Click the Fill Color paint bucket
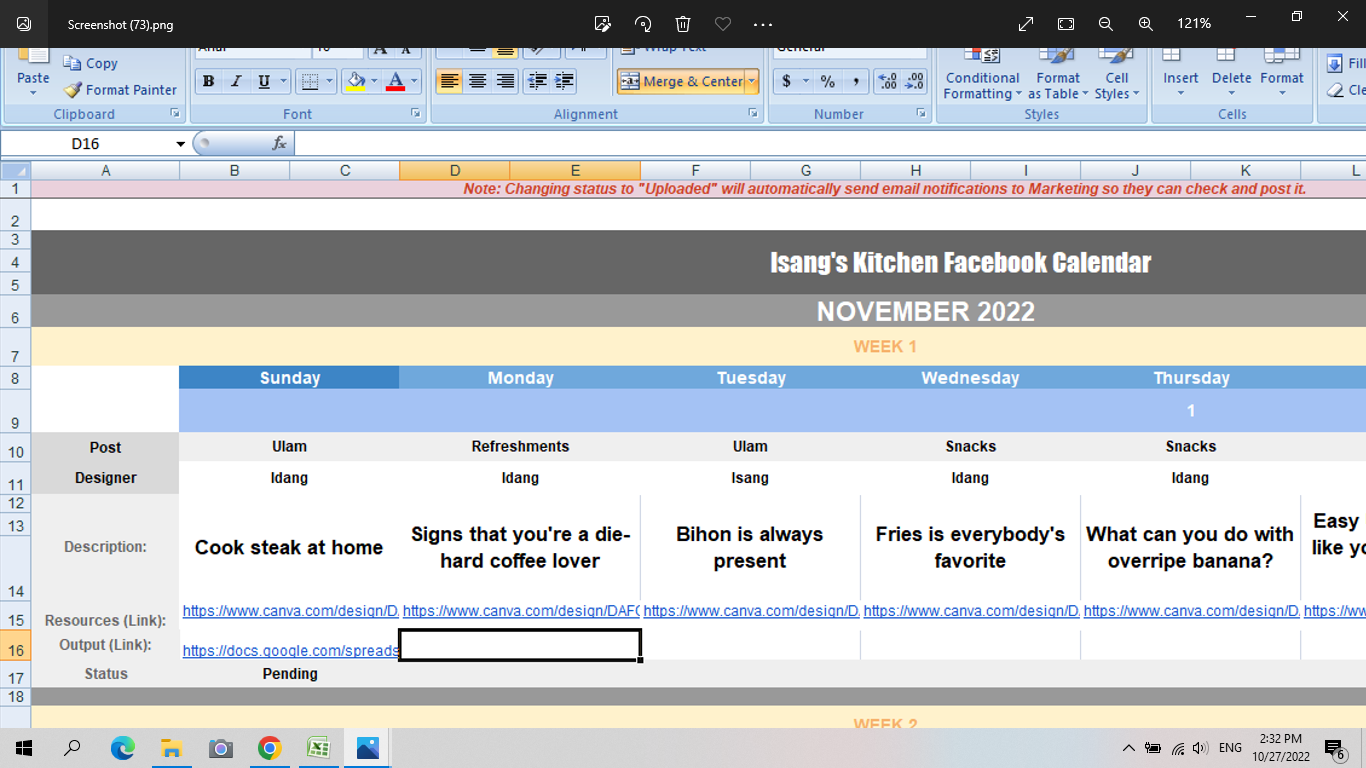 355,82
